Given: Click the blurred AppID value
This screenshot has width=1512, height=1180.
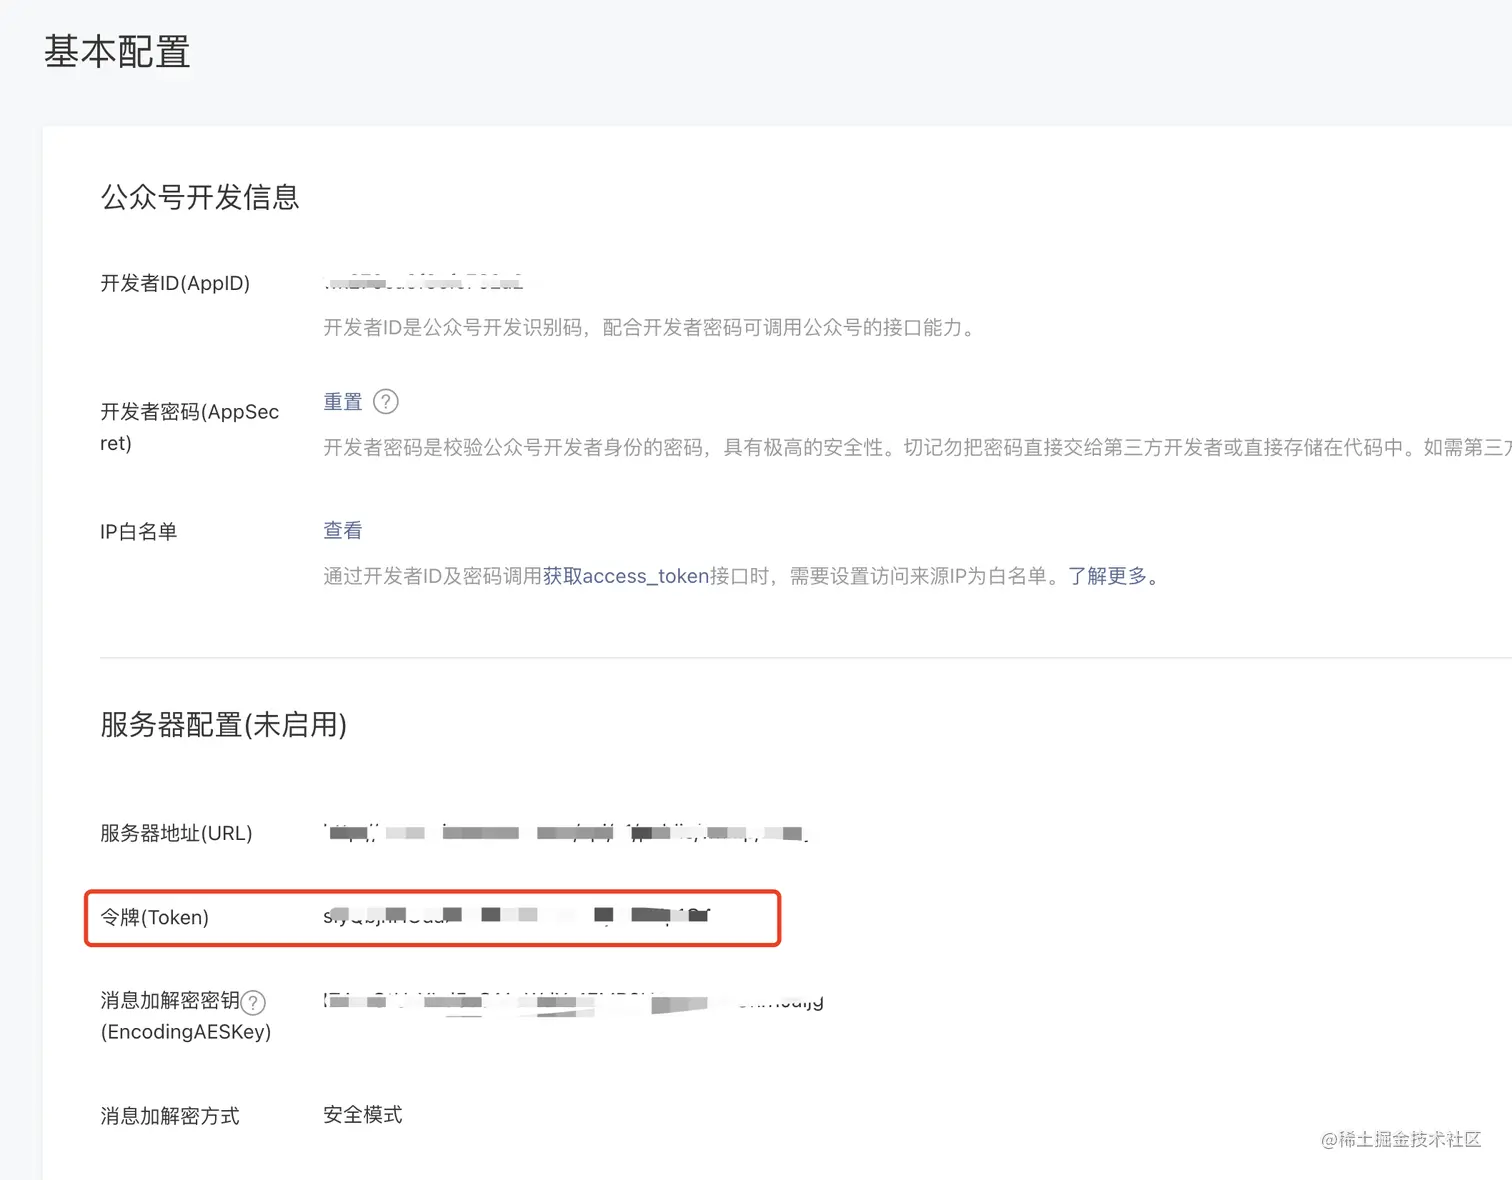Looking at the screenshot, I should tap(423, 282).
